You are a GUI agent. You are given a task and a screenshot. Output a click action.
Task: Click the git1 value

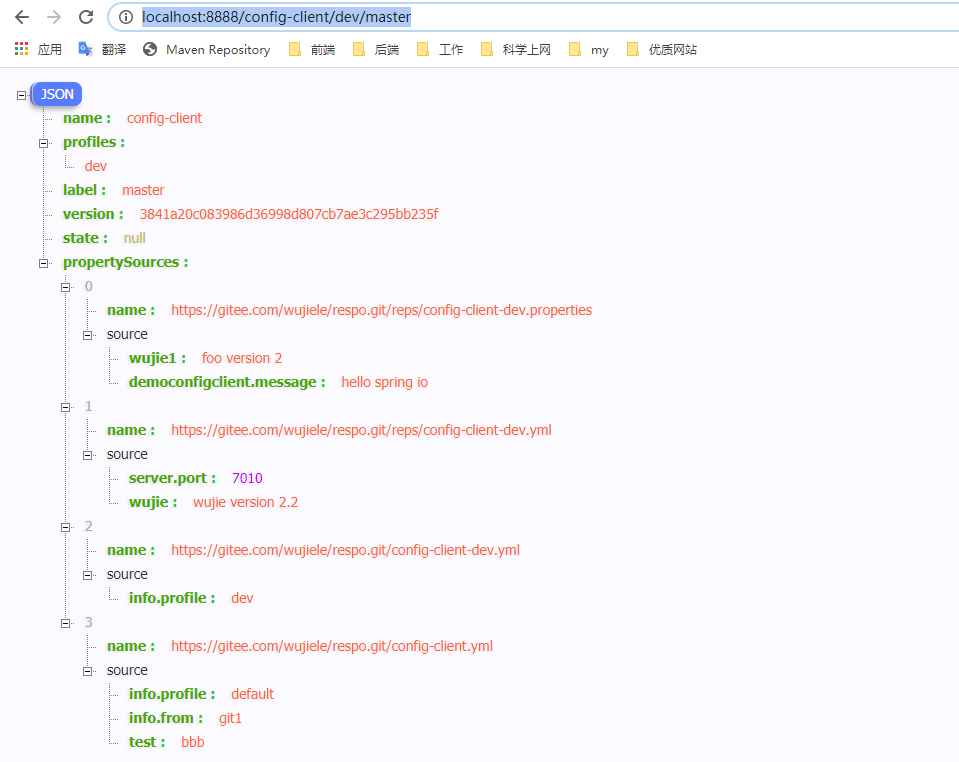point(230,718)
